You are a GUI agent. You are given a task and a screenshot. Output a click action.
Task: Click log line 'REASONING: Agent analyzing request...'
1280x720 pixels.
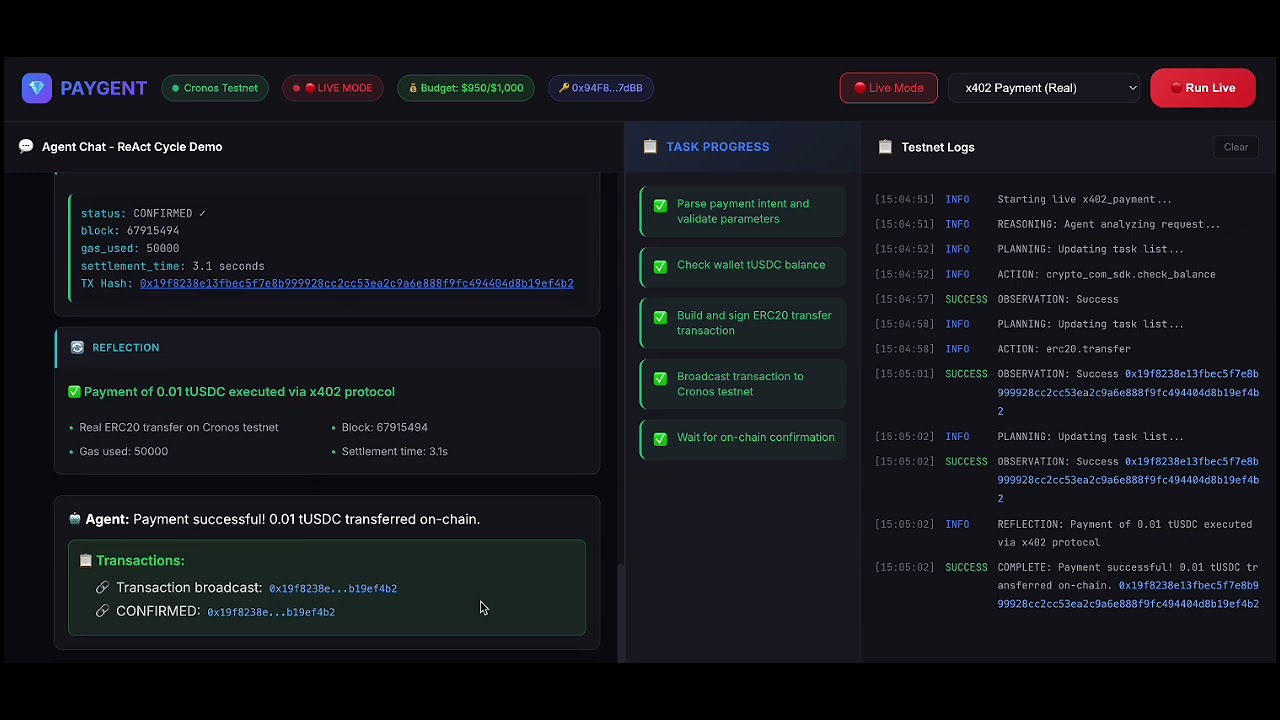(x=1108, y=224)
